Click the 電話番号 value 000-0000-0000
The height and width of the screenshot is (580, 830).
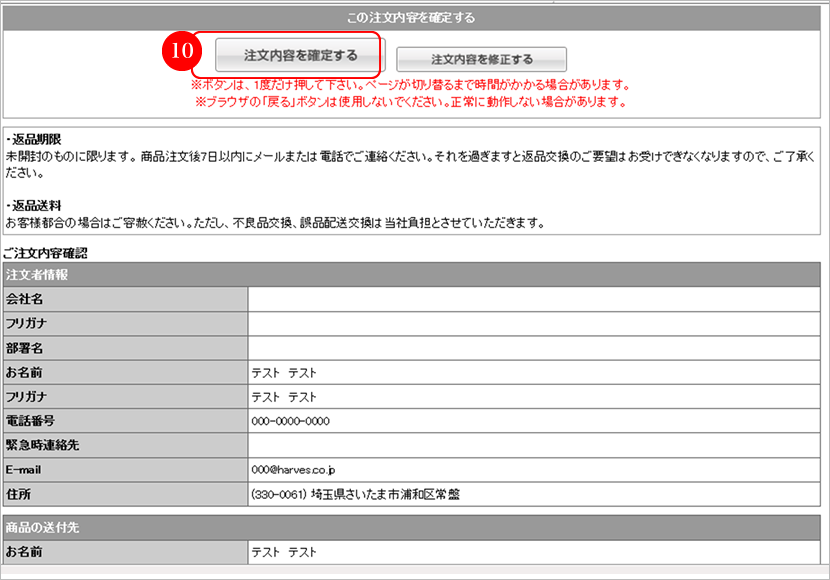click(290, 421)
